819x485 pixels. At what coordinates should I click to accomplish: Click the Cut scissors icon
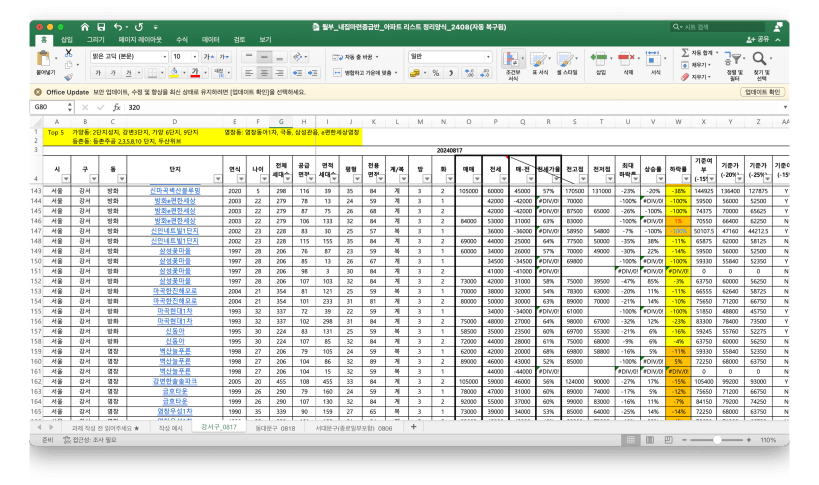click(68, 53)
